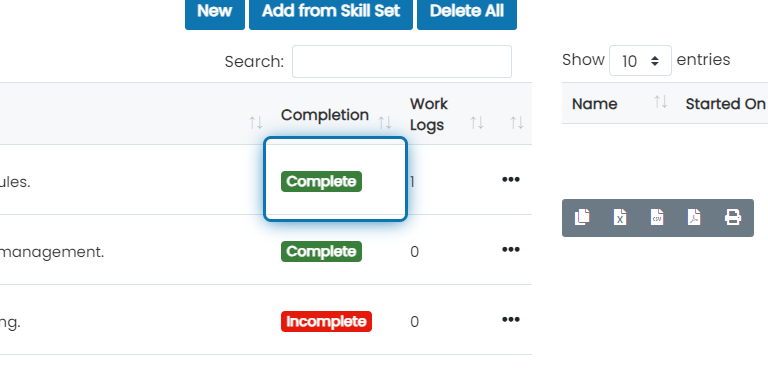768x377 pixels.
Task: Print the table using printer icon
Action: pyautogui.click(x=733, y=217)
